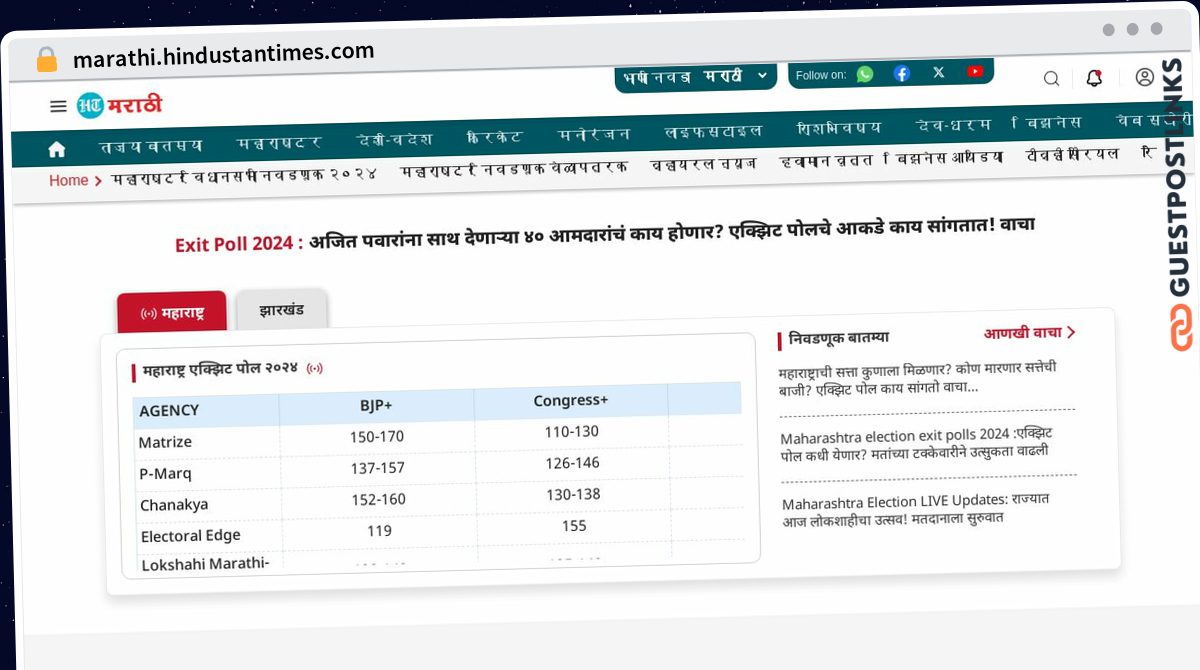
Task: Click the Electoral Edge row label
Action: click(x=190, y=536)
